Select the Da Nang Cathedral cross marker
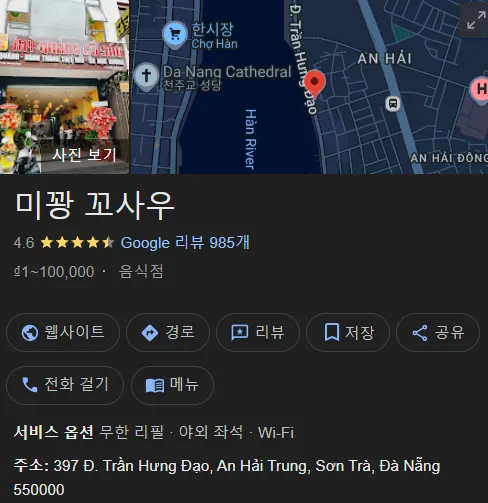Viewport: 488px width, 503px height. (x=146, y=76)
